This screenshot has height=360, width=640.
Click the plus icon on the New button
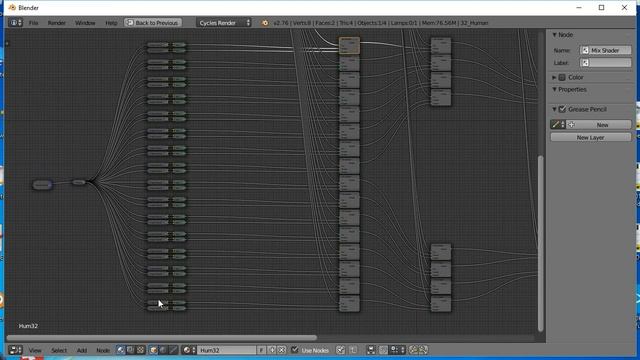(571, 124)
